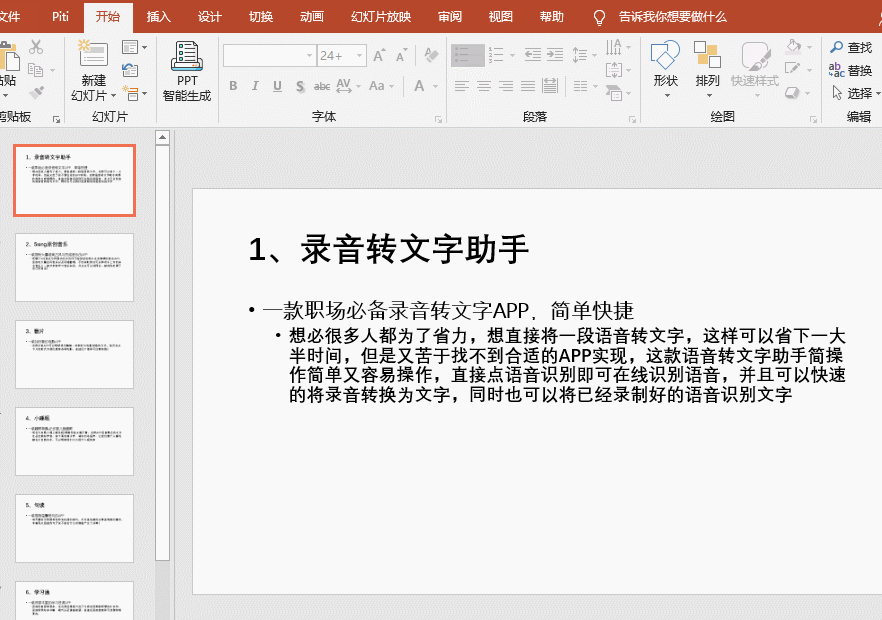Open 段落 dialog launcher
The image size is (882, 620).
[632, 119]
